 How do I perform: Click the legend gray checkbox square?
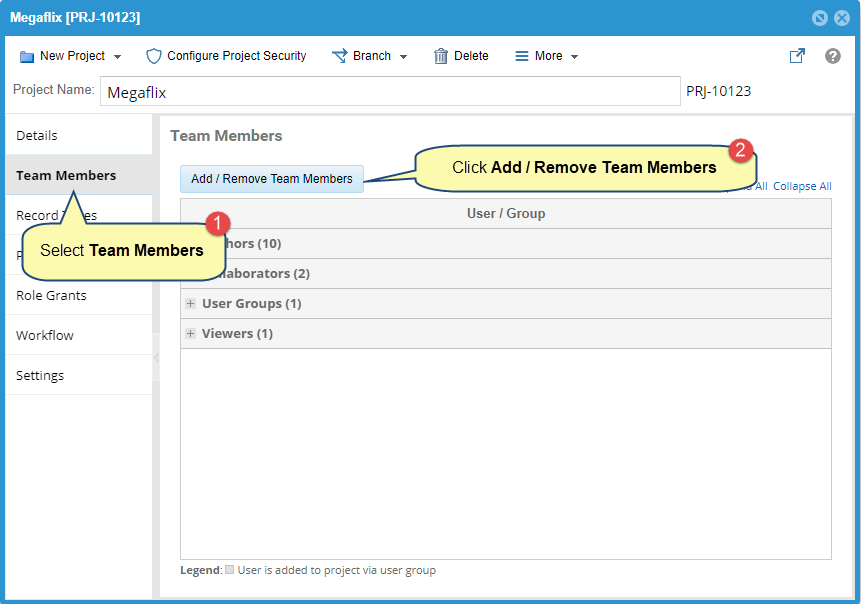click(x=230, y=569)
